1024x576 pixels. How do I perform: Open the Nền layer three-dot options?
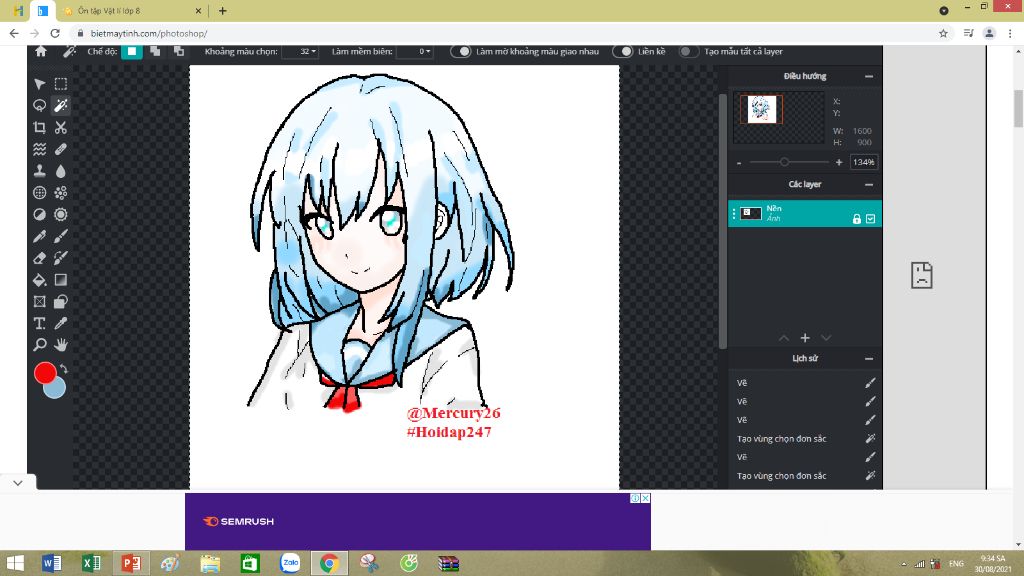pos(734,214)
